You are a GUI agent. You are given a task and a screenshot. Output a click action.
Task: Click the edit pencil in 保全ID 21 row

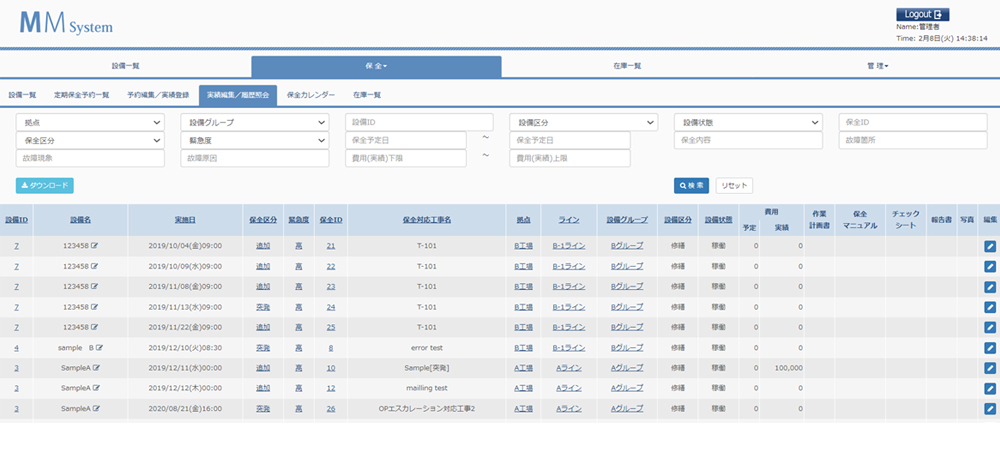pyautogui.click(x=989, y=246)
